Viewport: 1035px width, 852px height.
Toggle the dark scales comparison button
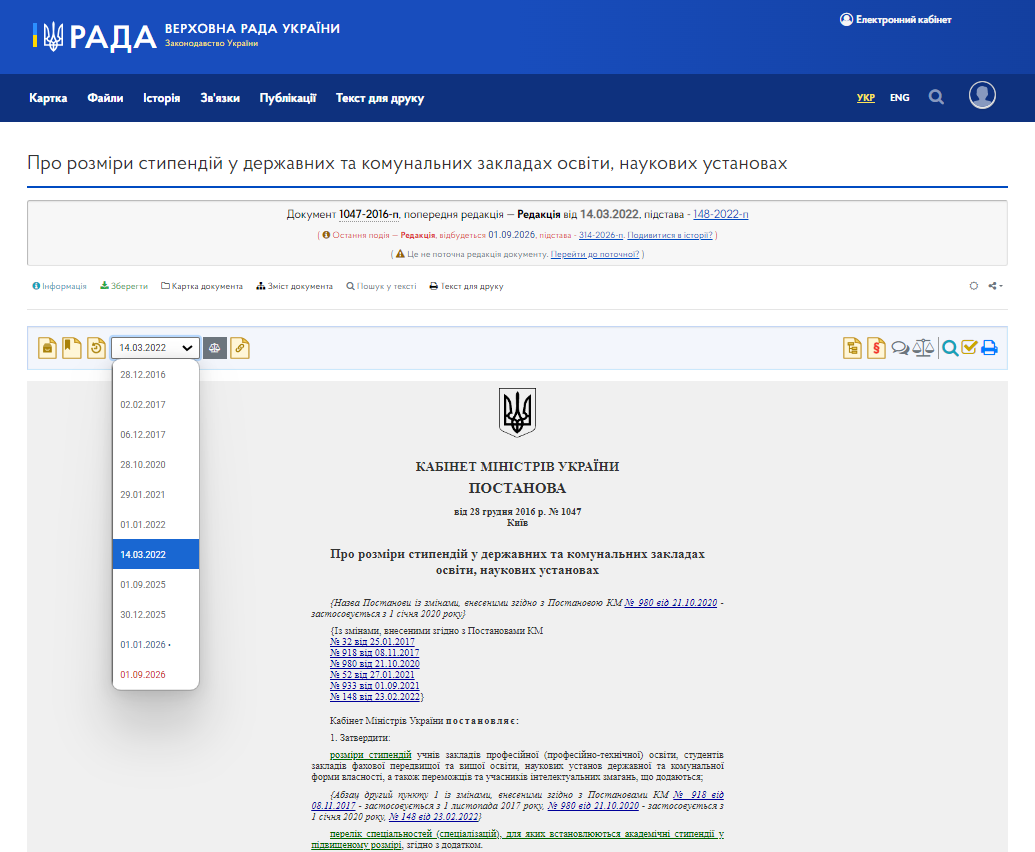pyautogui.click(x=215, y=347)
